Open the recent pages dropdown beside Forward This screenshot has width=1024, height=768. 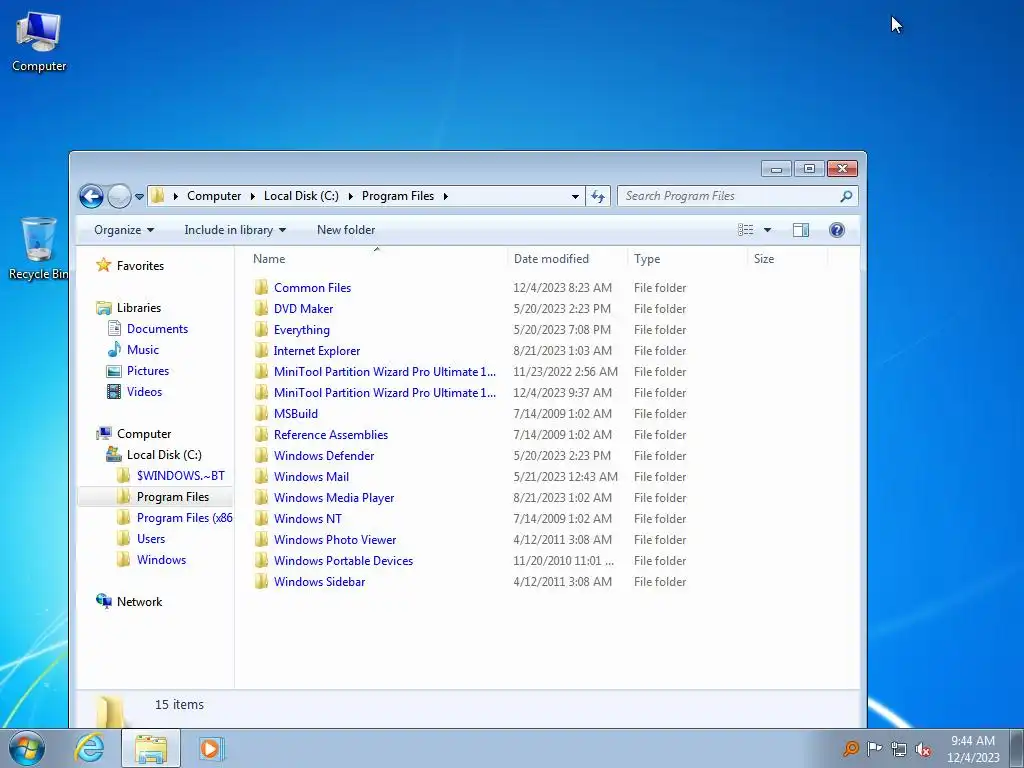pos(139,196)
